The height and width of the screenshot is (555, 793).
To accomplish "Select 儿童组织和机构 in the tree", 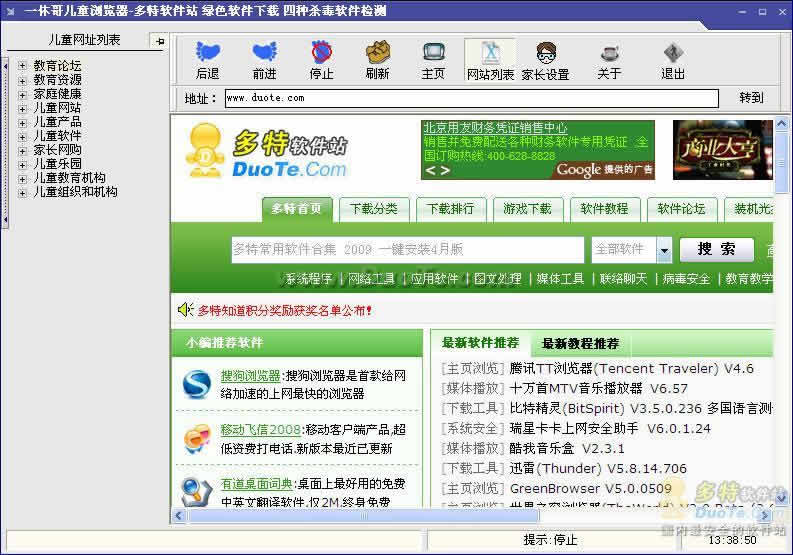I will [75, 192].
